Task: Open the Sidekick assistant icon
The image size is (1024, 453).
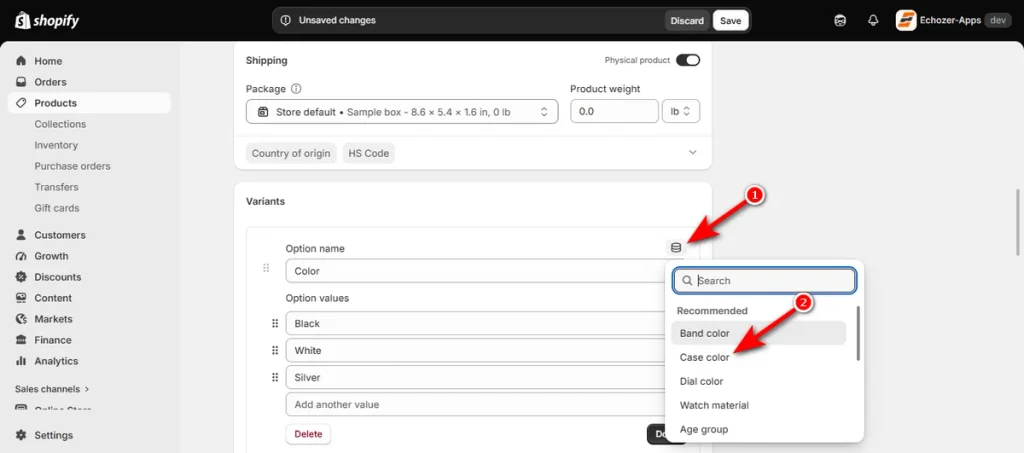Action: (x=840, y=21)
